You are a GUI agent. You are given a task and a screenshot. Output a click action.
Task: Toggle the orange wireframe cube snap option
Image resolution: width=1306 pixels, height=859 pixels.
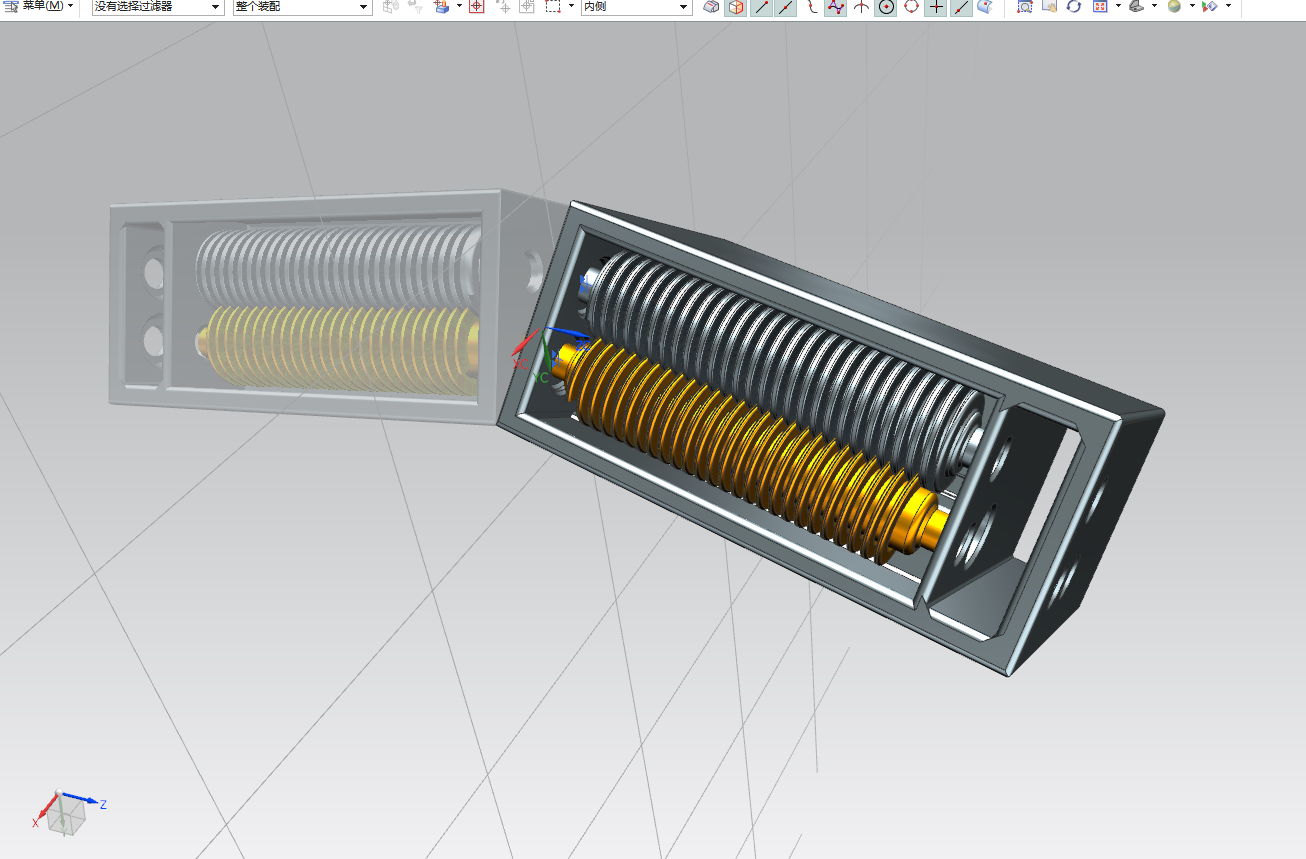click(x=736, y=7)
